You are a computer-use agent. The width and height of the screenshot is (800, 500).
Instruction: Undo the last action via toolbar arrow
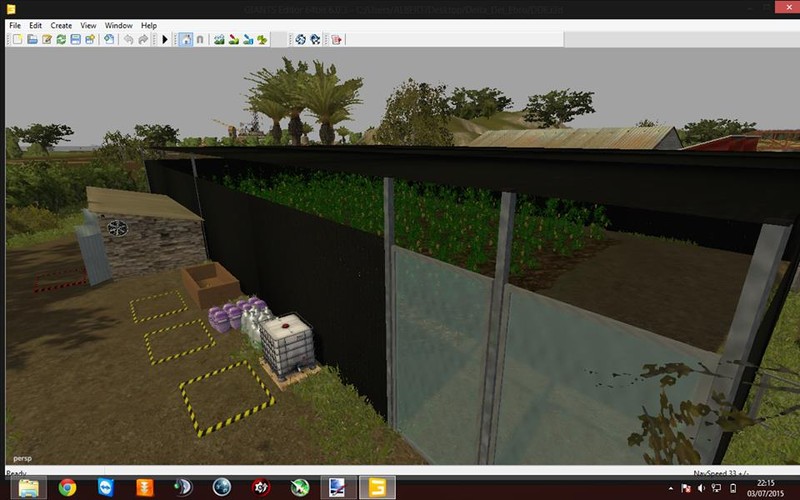[128, 40]
